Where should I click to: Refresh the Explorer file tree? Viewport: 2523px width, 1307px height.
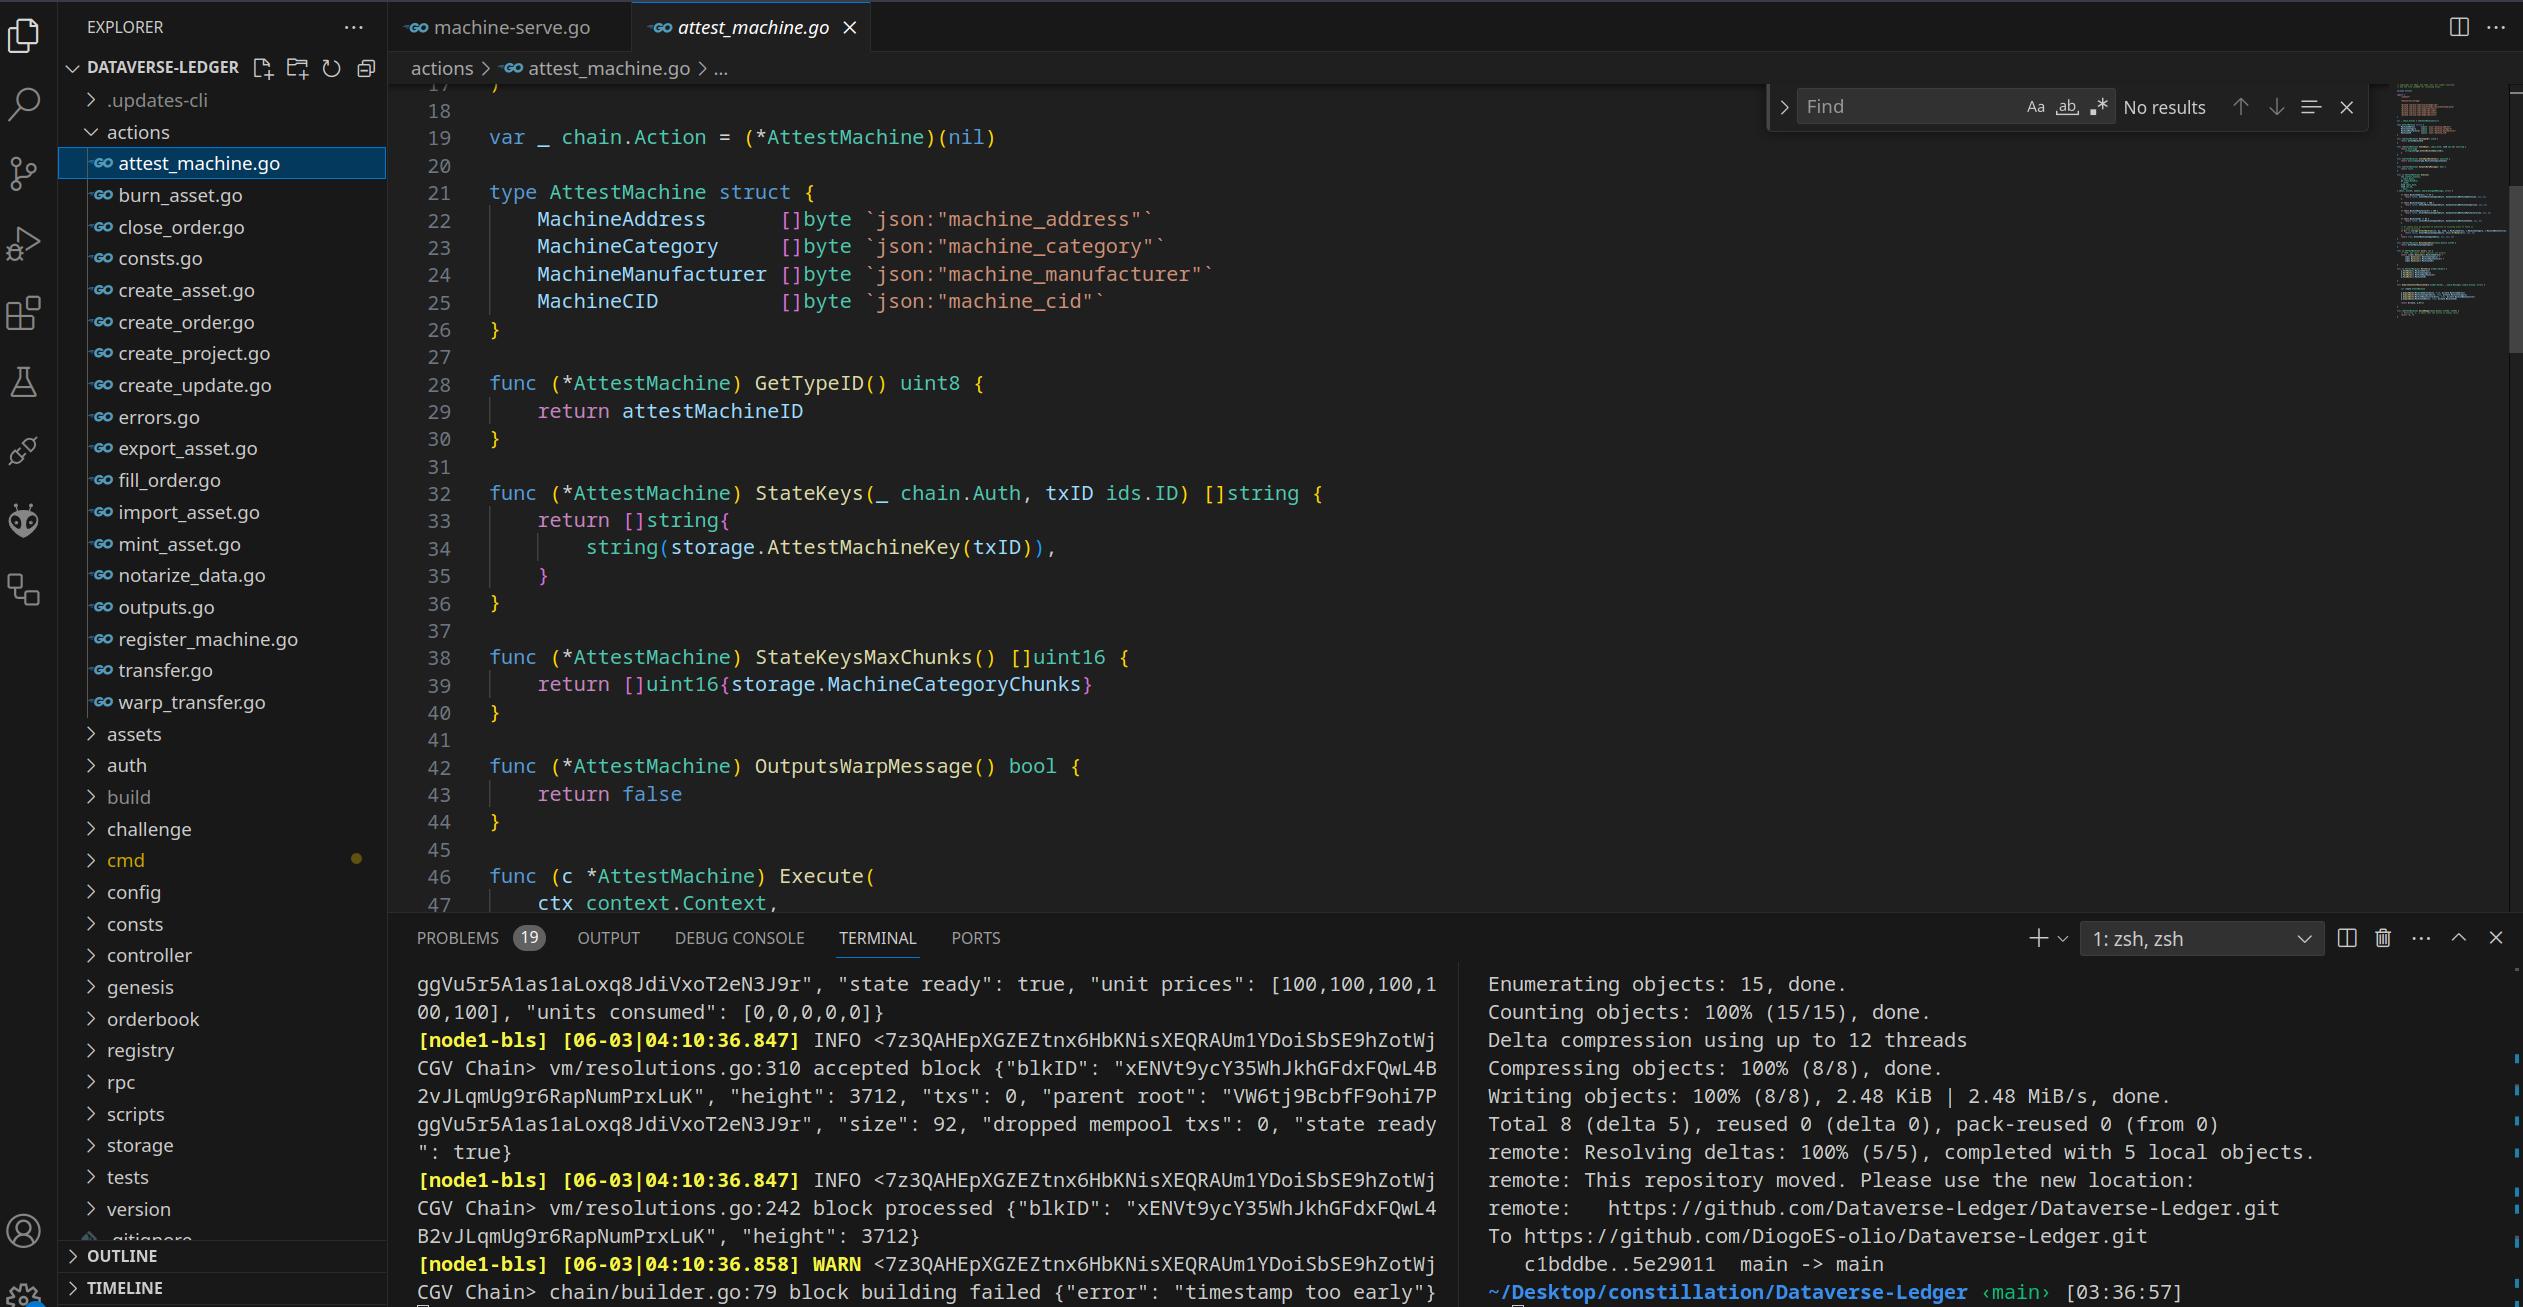click(331, 68)
